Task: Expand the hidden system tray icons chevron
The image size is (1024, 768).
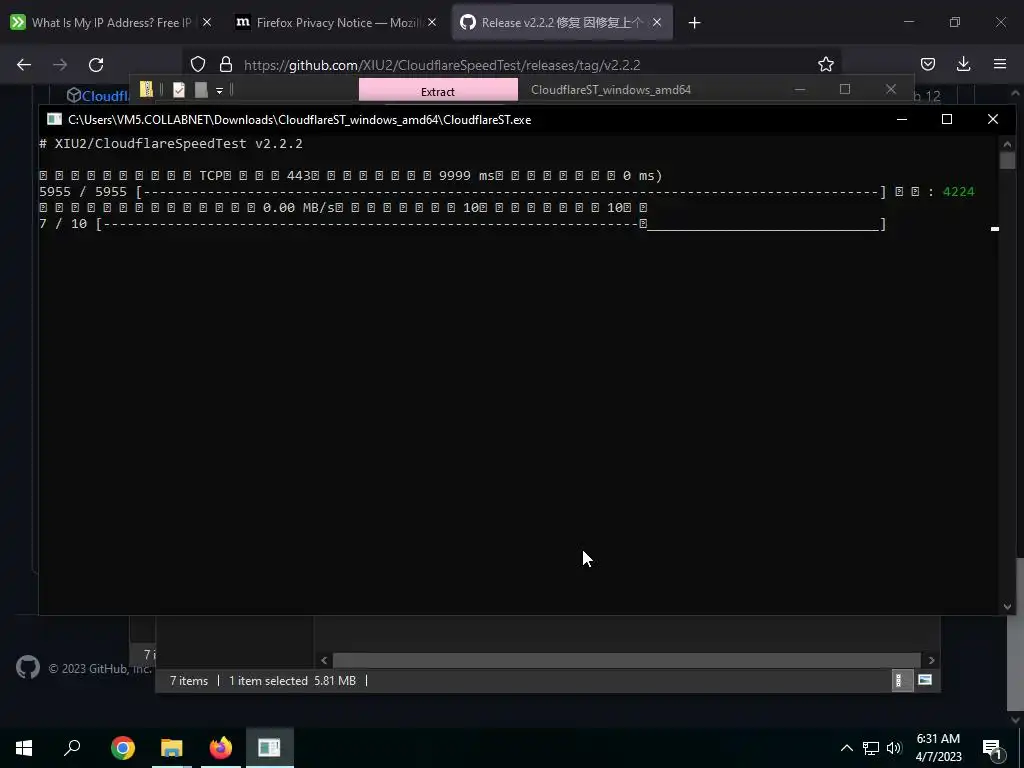Action: [x=846, y=748]
